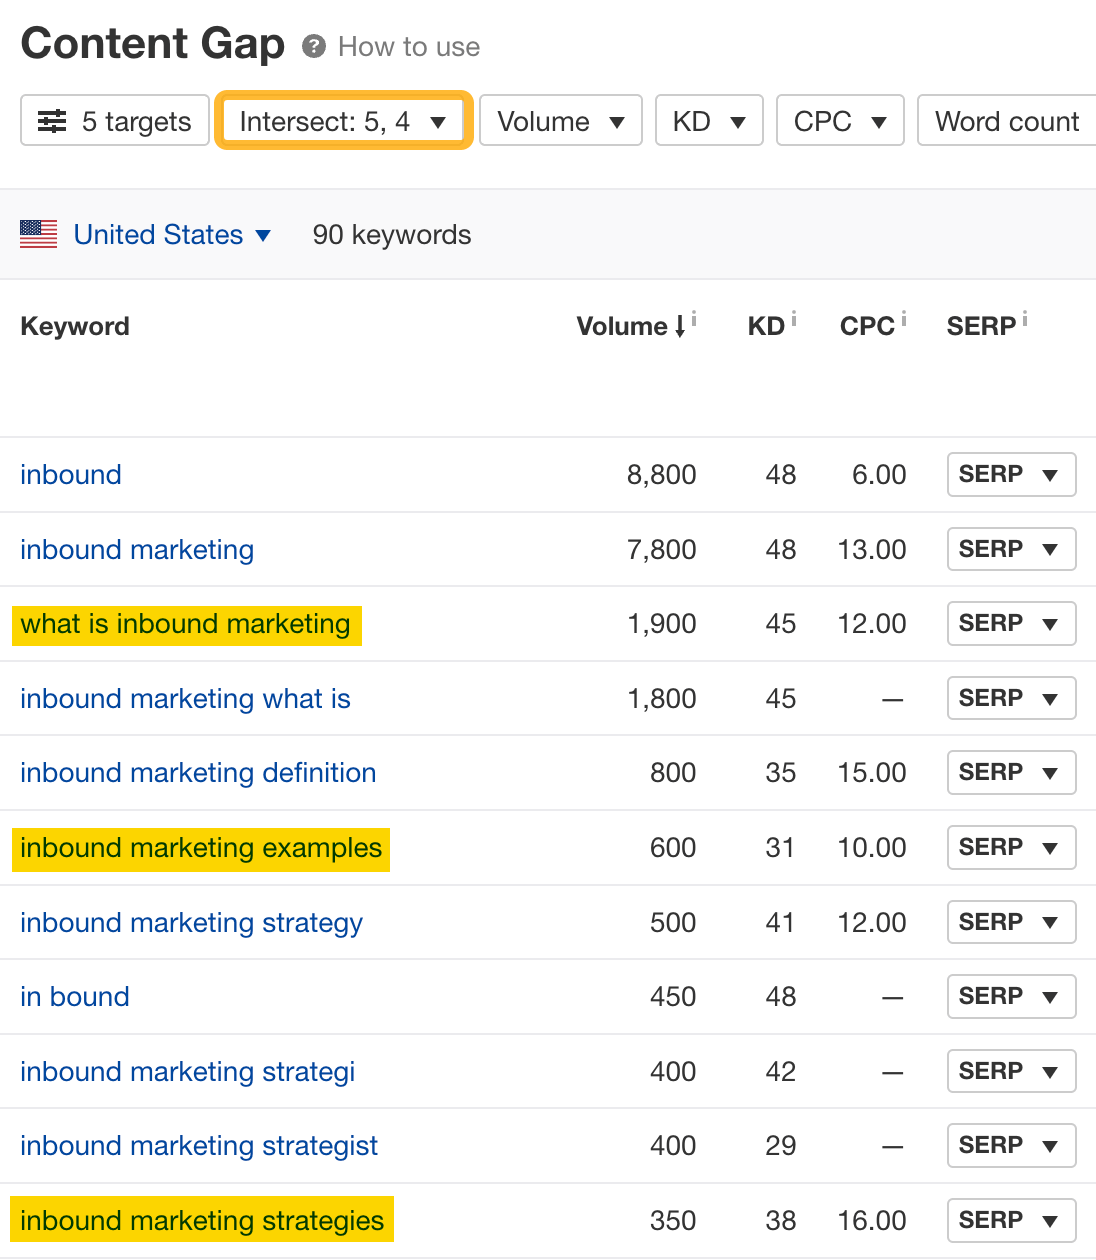
Task: Click the SERP column info icon
Action: [x=1025, y=316]
